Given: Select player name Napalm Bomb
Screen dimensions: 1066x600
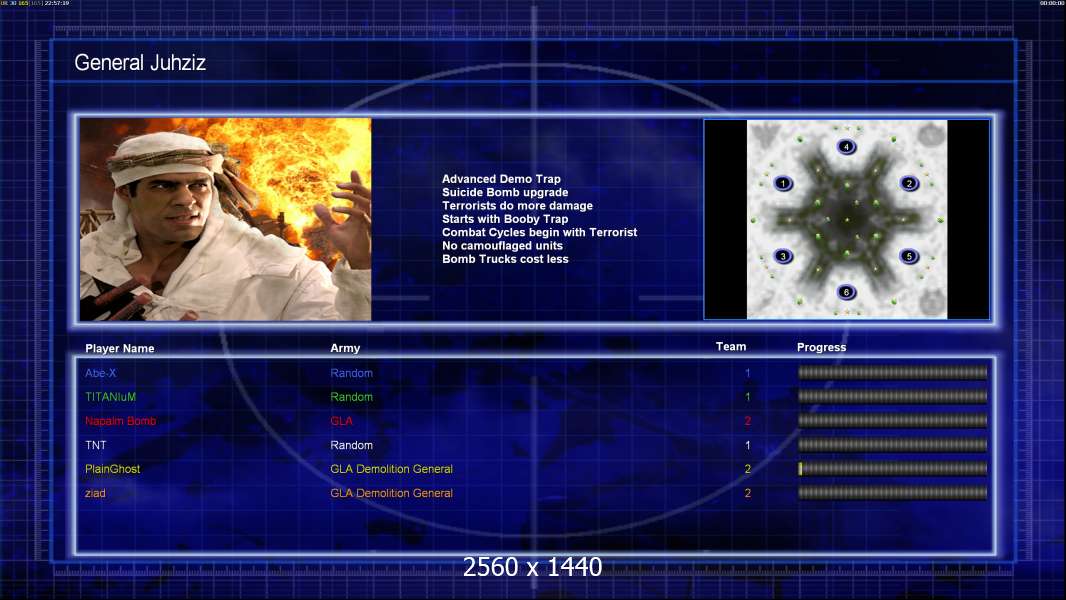Looking at the screenshot, I should click(x=120, y=421).
